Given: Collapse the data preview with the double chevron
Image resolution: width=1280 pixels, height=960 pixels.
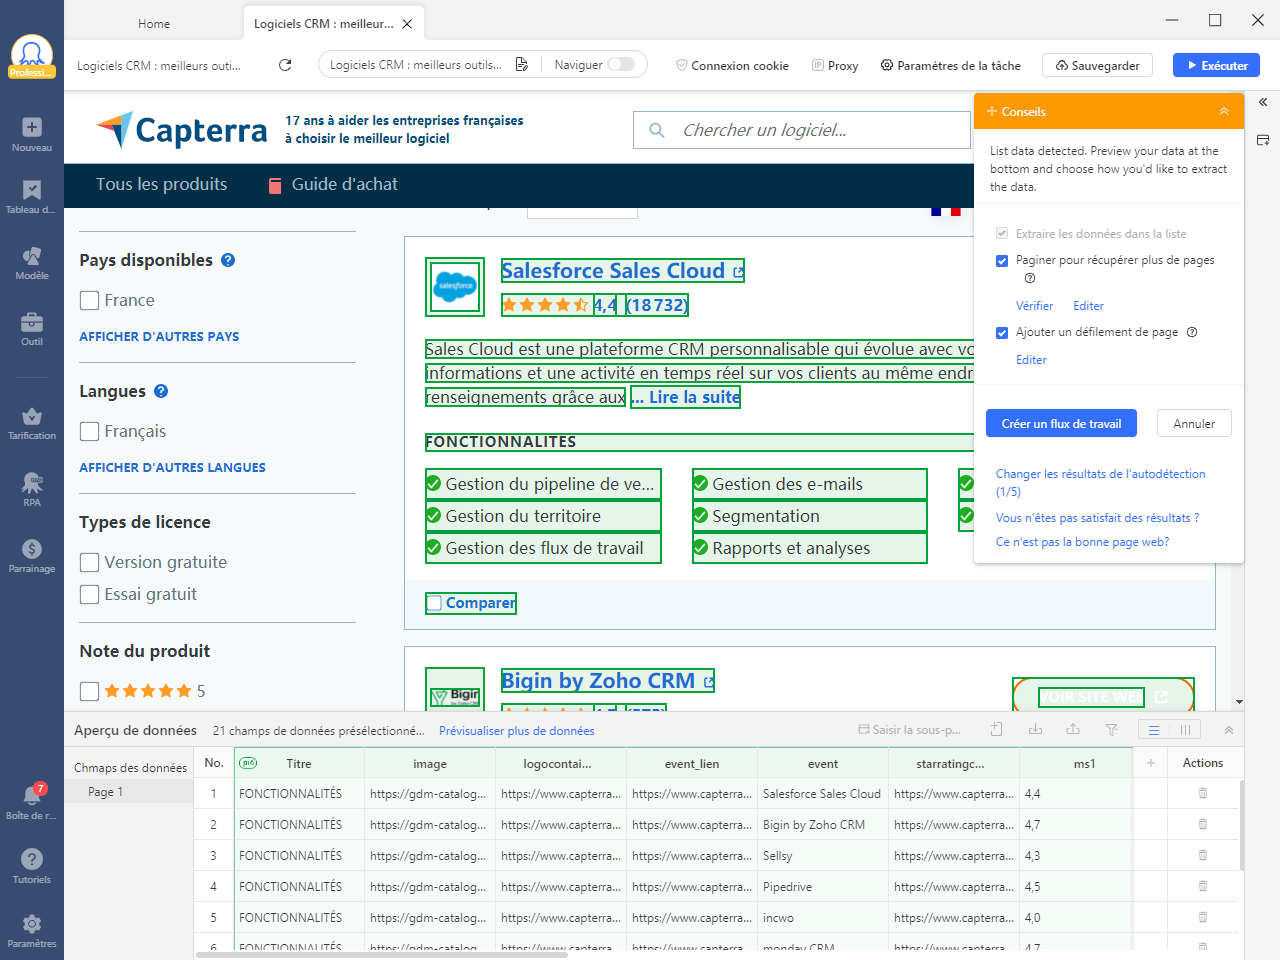Looking at the screenshot, I should click(x=1228, y=729).
